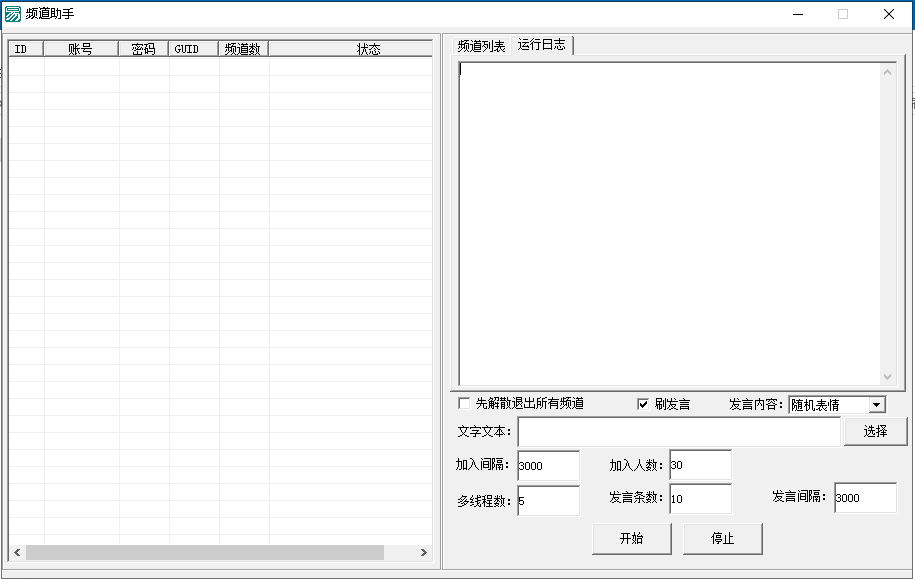Uncheck the 刷发言 checkbox
The width and height of the screenshot is (915, 579).
(643, 404)
